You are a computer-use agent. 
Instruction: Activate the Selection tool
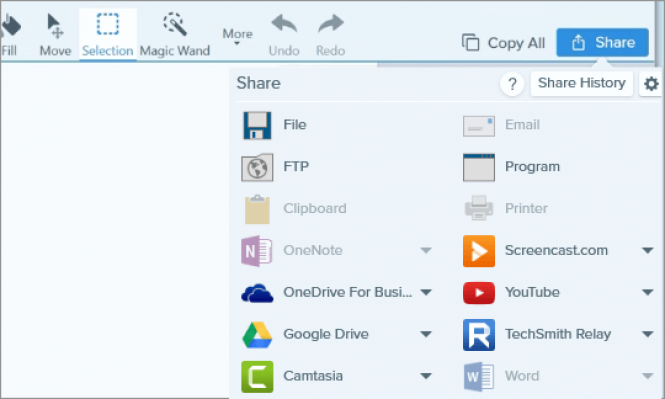click(x=108, y=35)
